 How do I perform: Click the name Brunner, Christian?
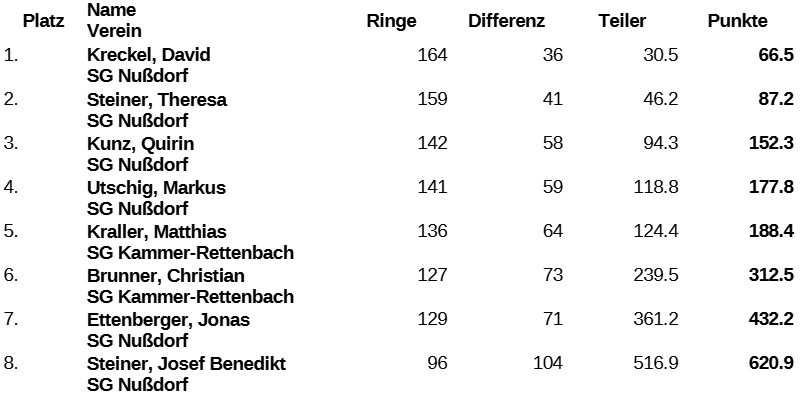pos(166,275)
